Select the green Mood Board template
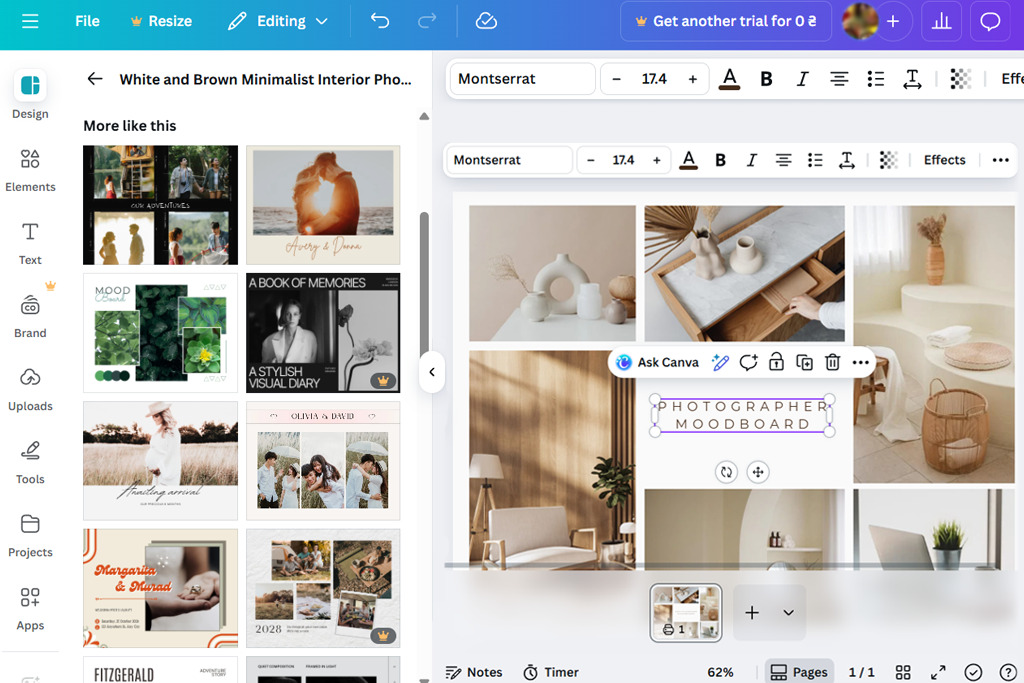Viewport: 1024px width, 683px height. [160, 333]
